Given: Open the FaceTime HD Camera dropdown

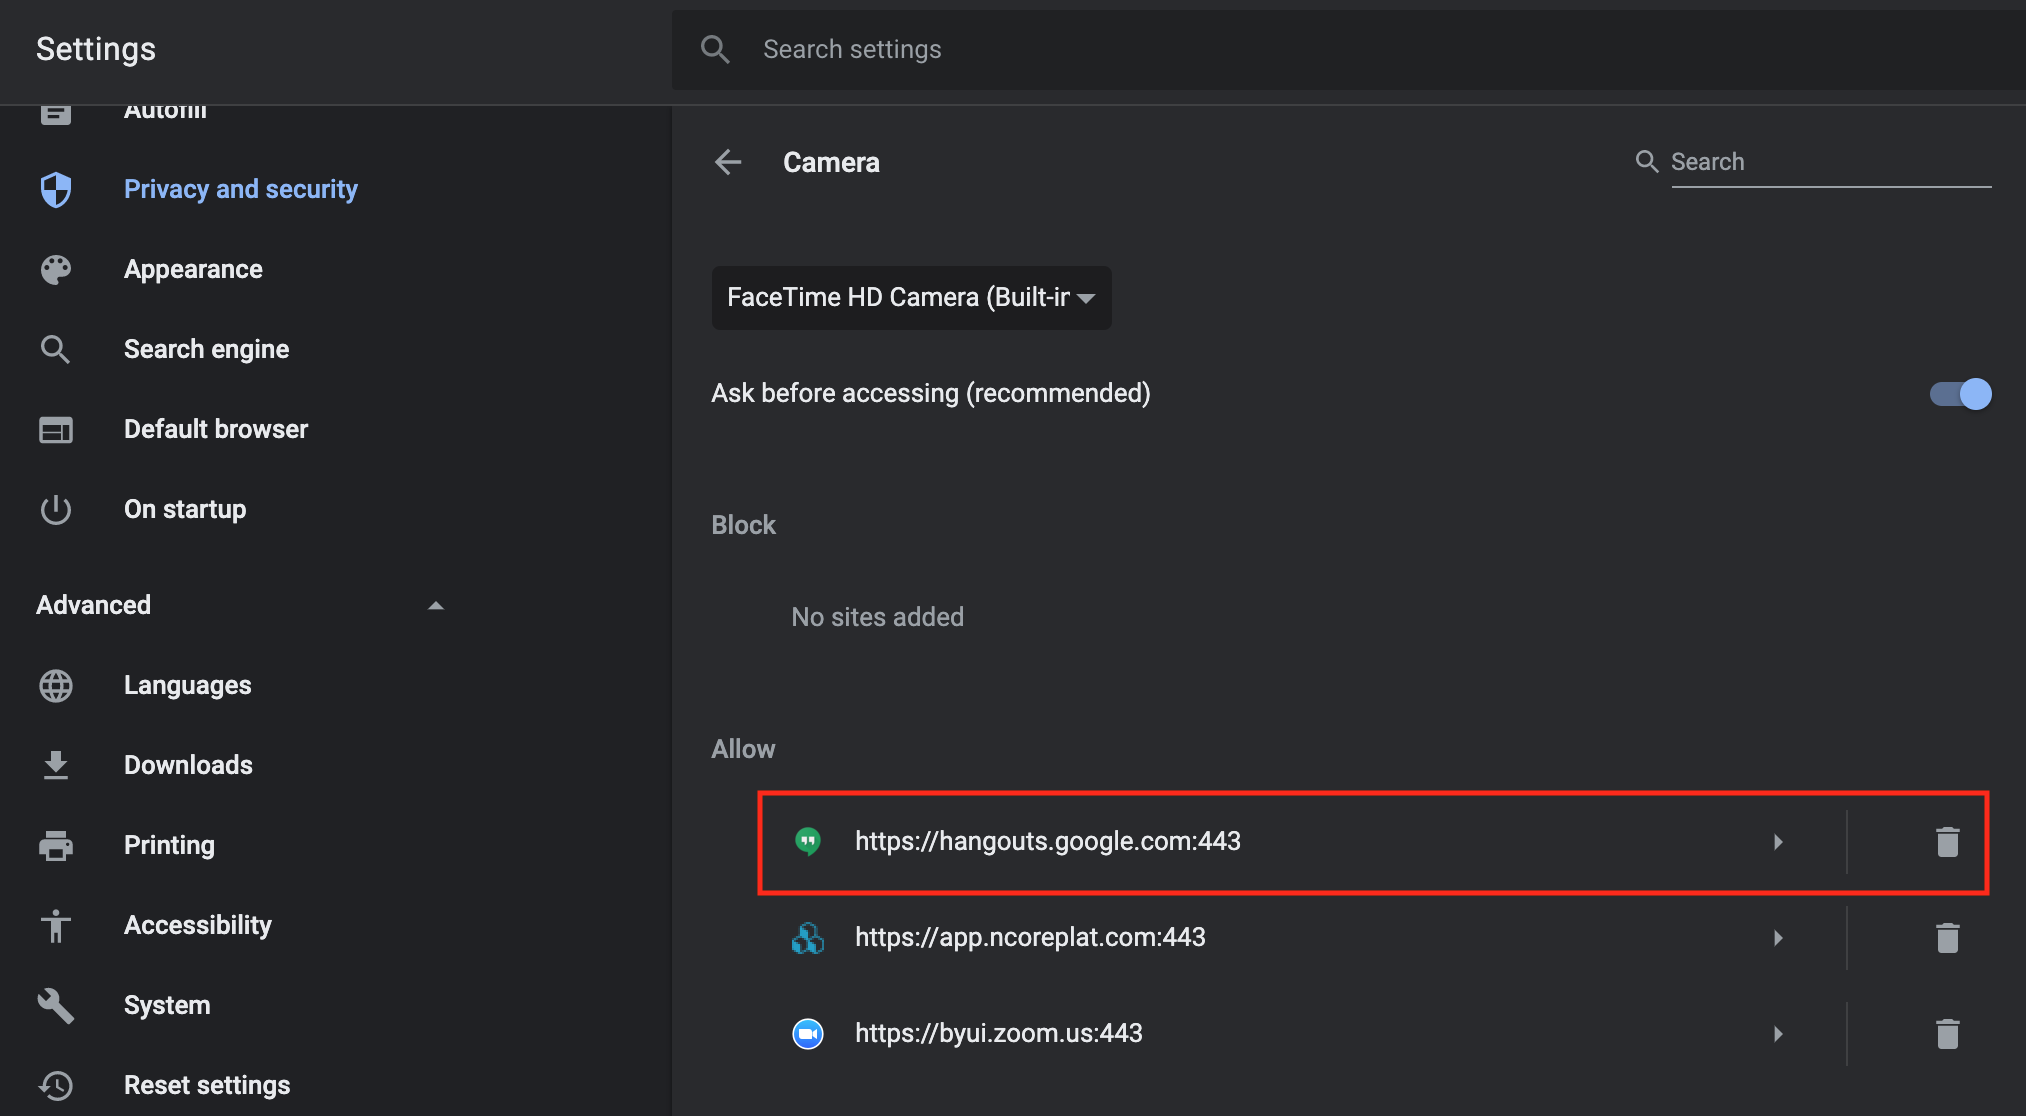Looking at the screenshot, I should point(911,298).
